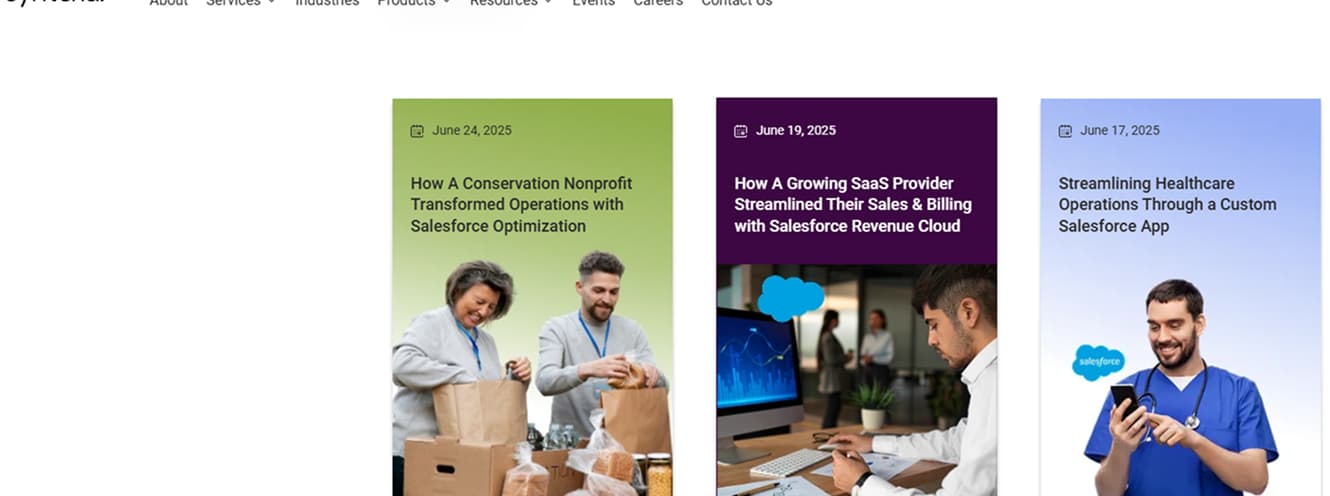
Task: Expand the Resources dropdown menu
Action: tap(511, 3)
